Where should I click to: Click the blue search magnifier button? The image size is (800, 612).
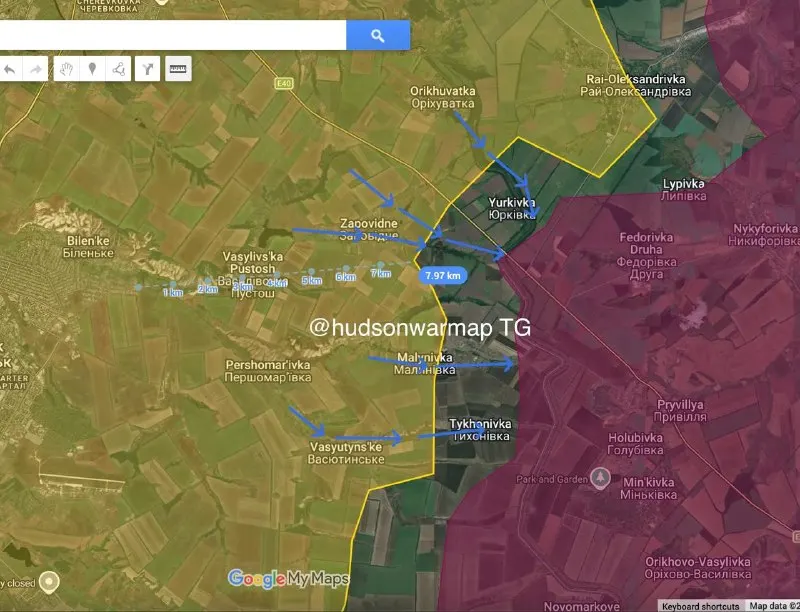[378, 35]
